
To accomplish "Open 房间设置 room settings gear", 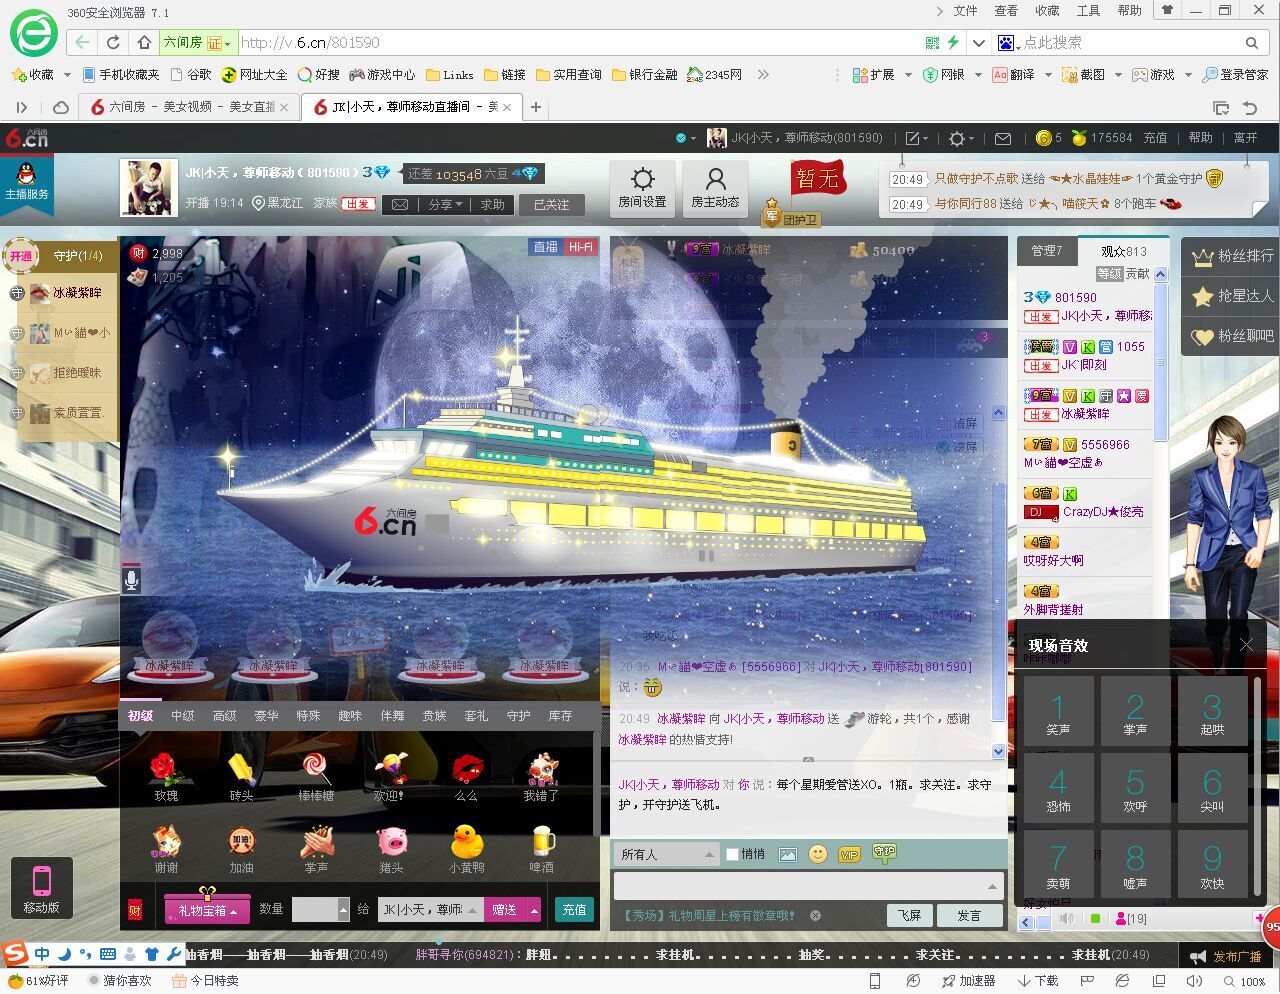I will click(x=642, y=187).
